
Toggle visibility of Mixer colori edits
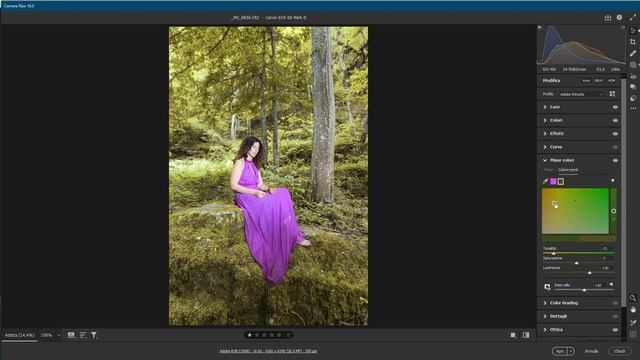click(x=615, y=160)
